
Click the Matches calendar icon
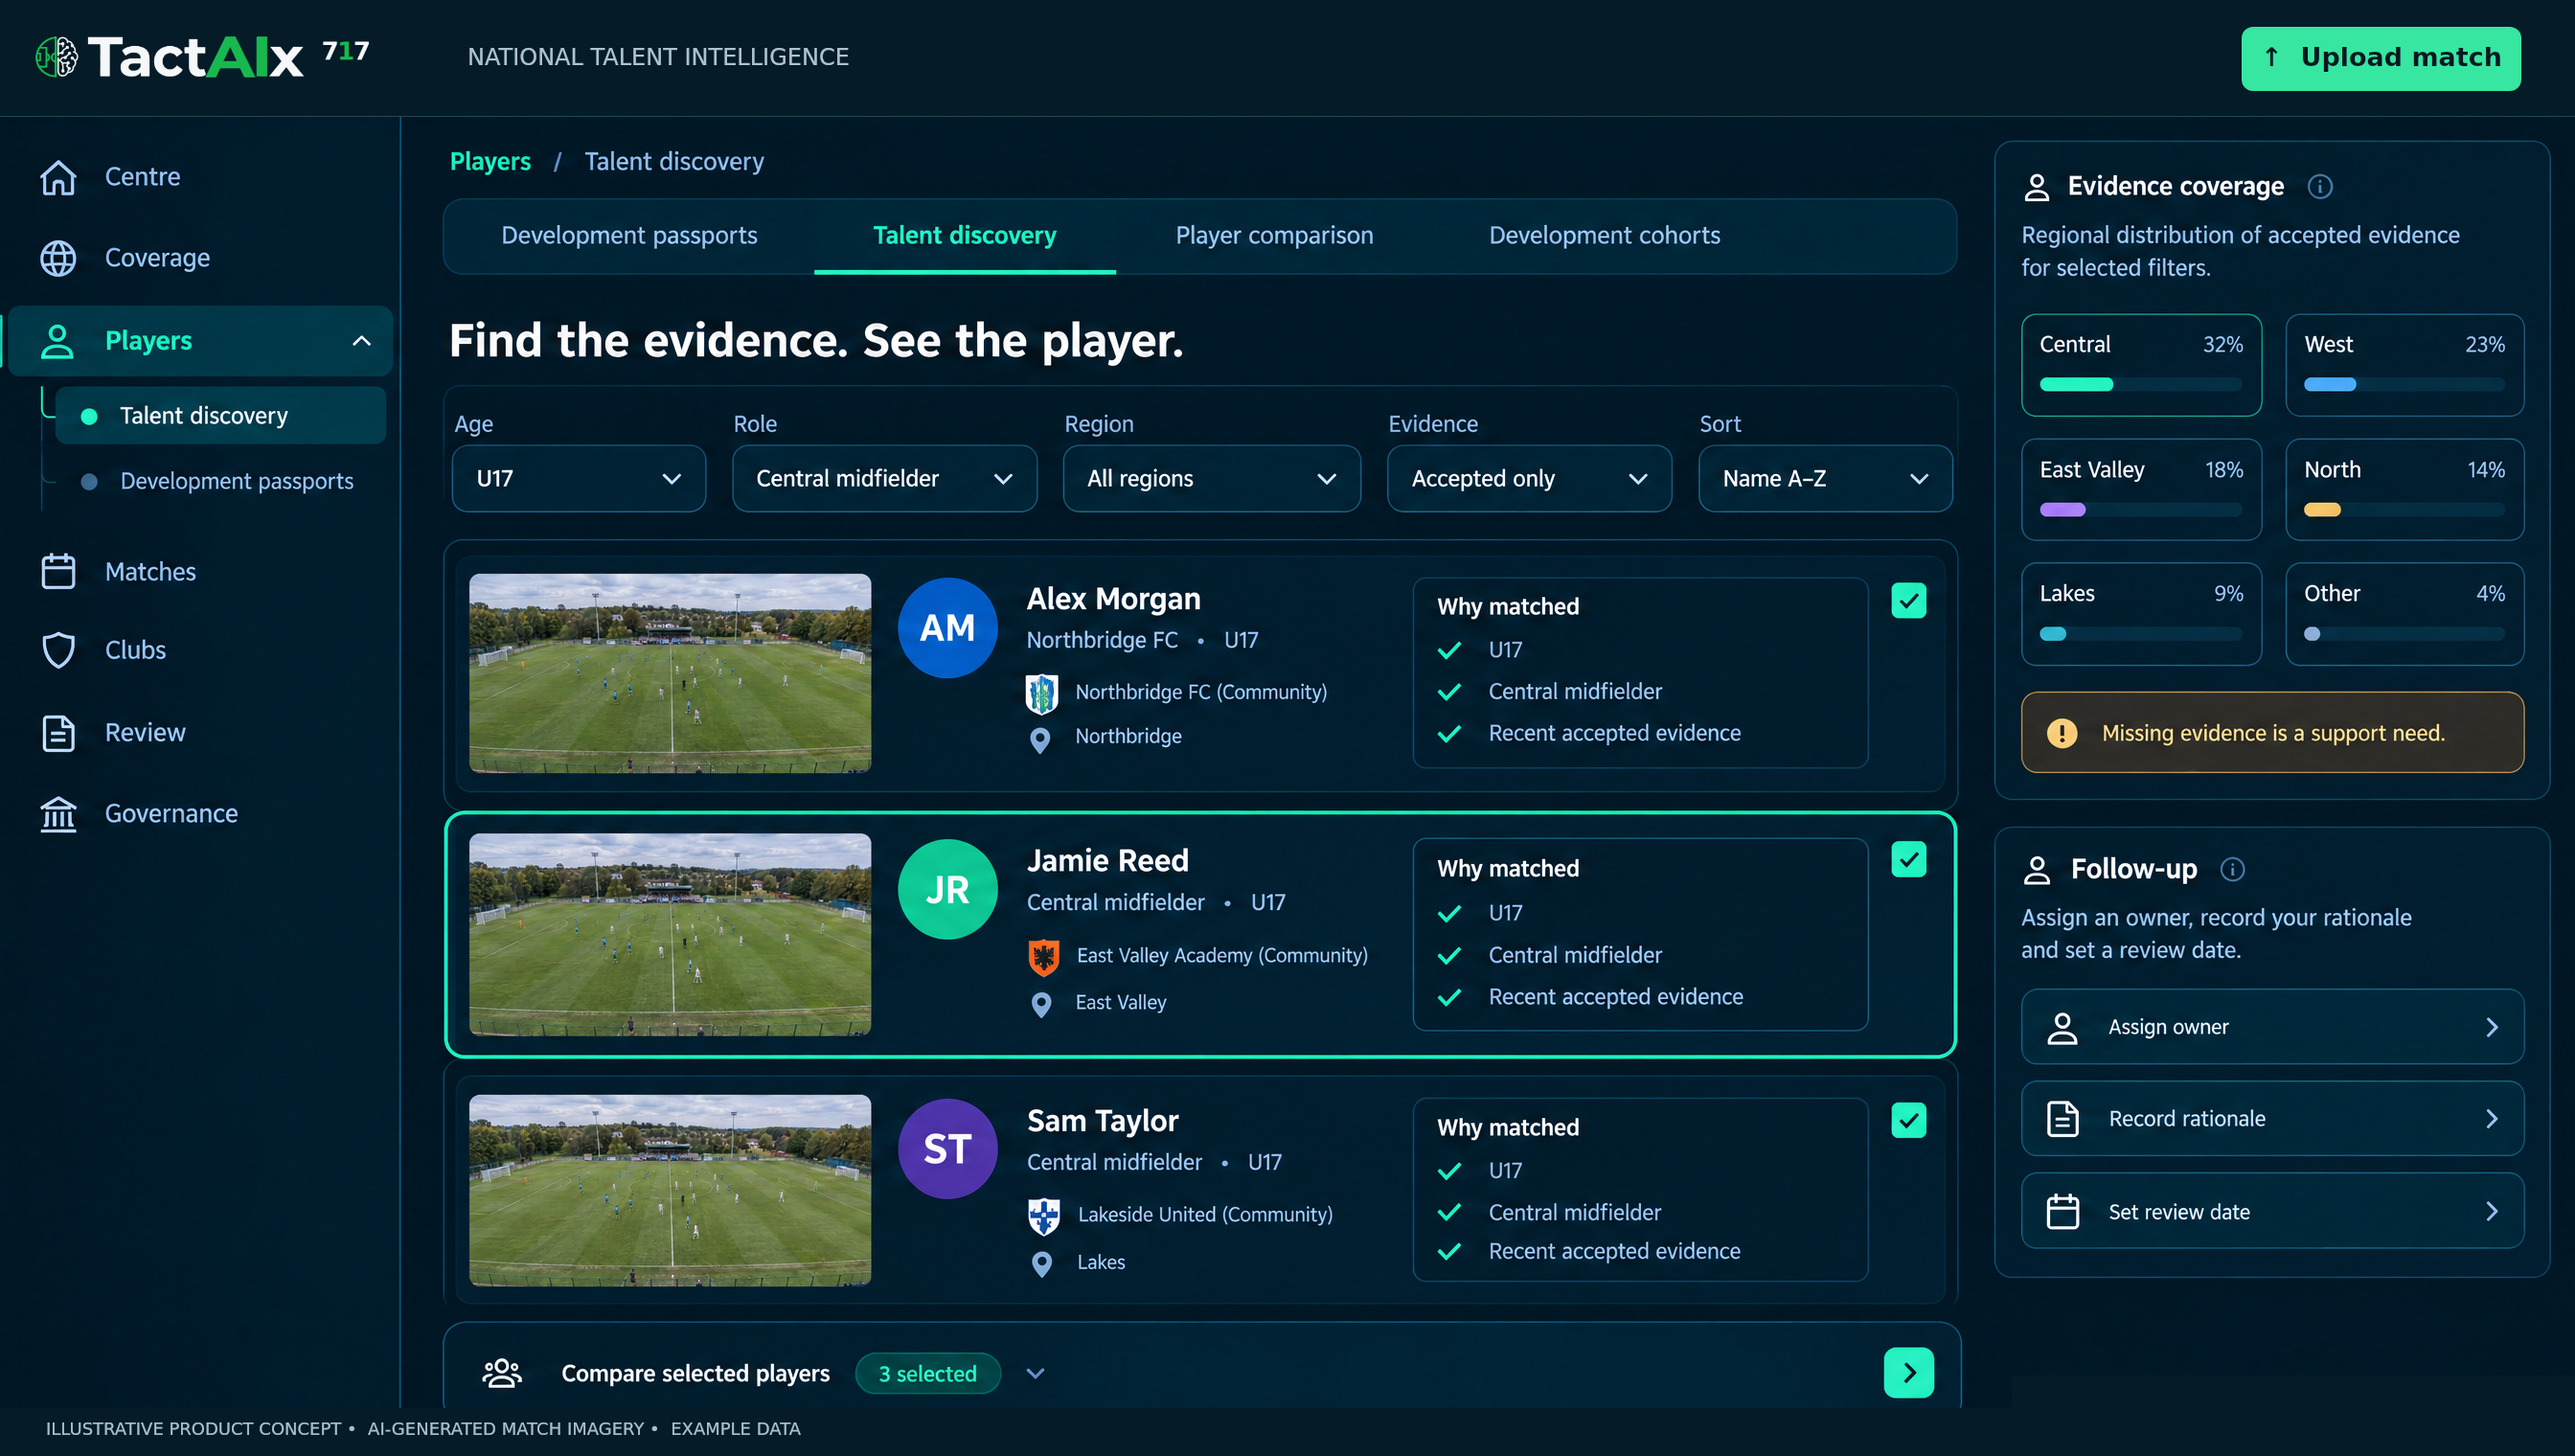[x=58, y=571]
